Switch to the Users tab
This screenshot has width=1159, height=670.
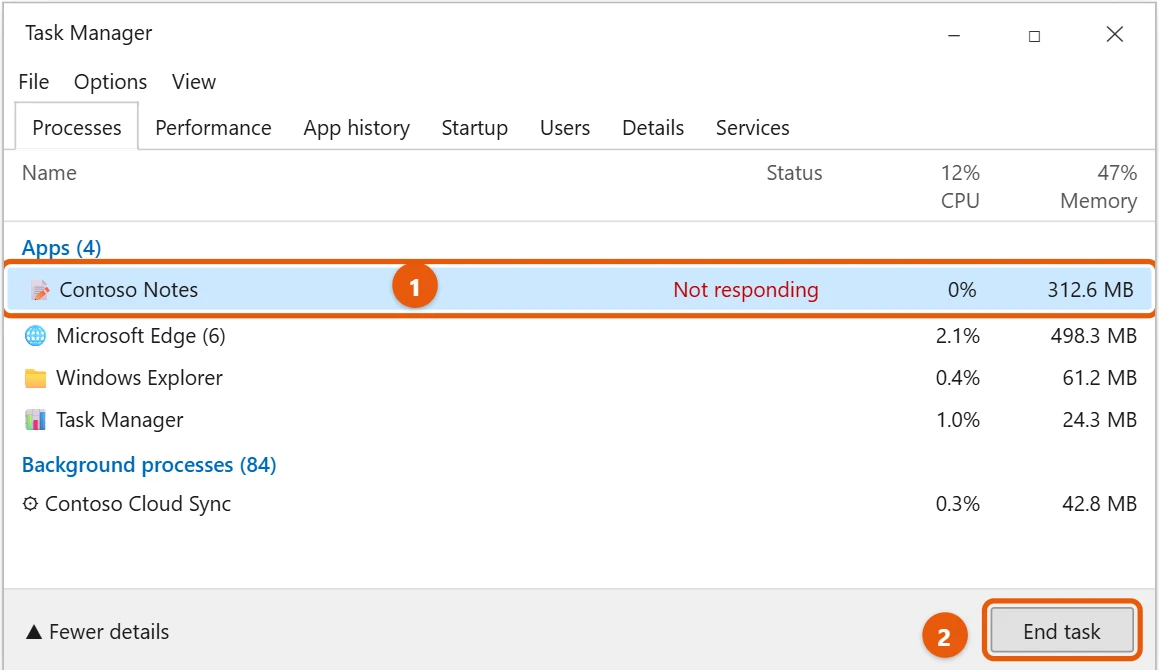pos(565,127)
